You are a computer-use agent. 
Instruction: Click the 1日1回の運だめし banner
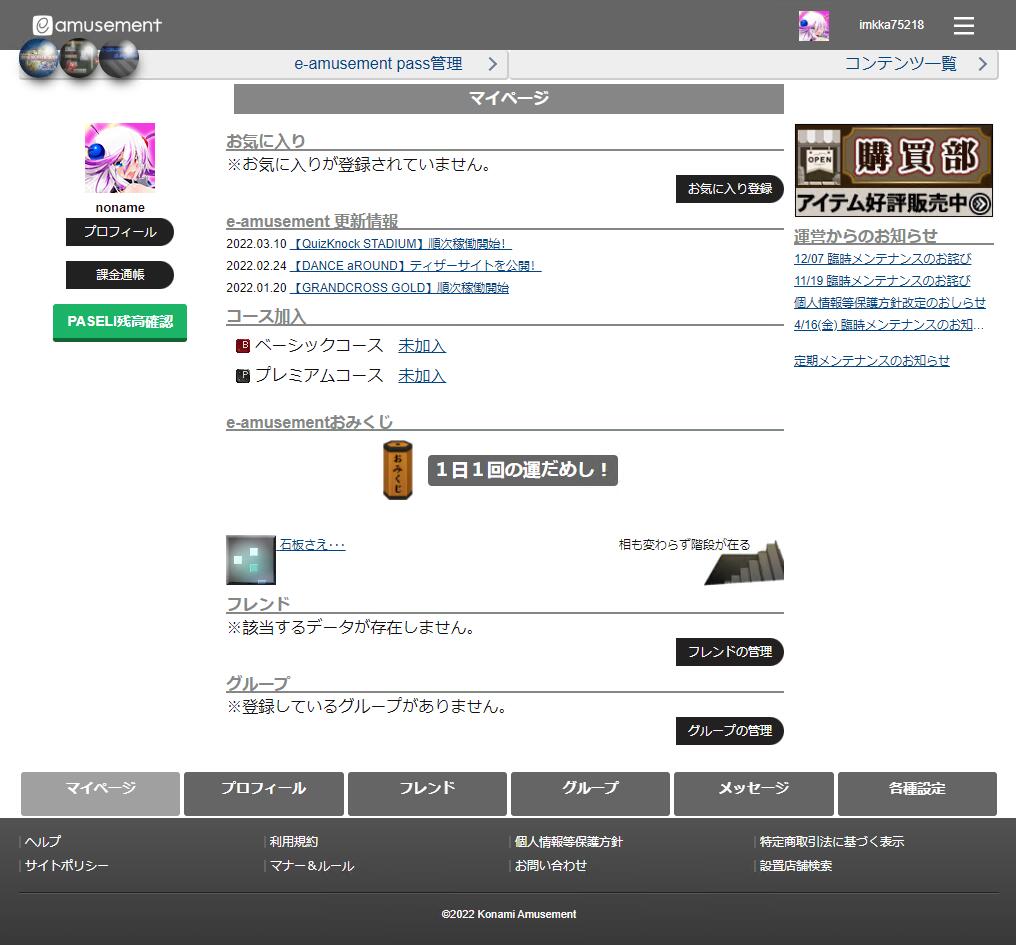point(522,470)
